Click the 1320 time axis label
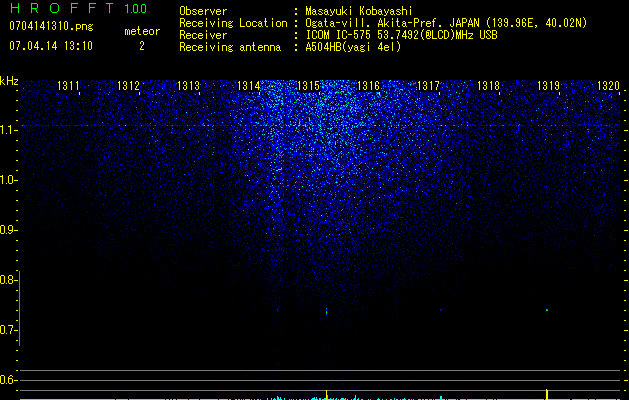This screenshot has height=400, width=629. coord(609,85)
